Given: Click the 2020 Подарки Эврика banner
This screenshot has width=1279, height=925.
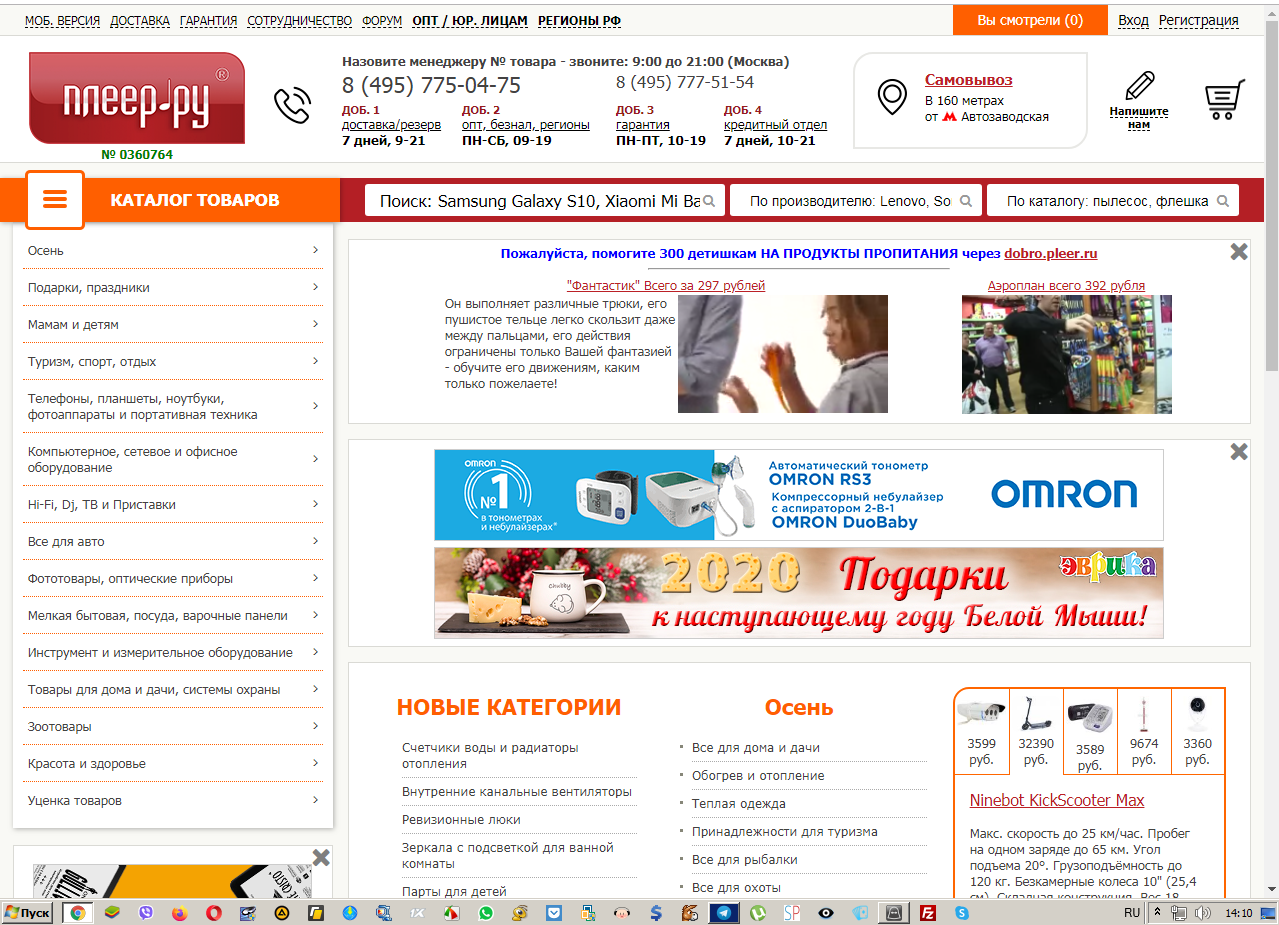Looking at the screenshot, I should click(799, 593).
